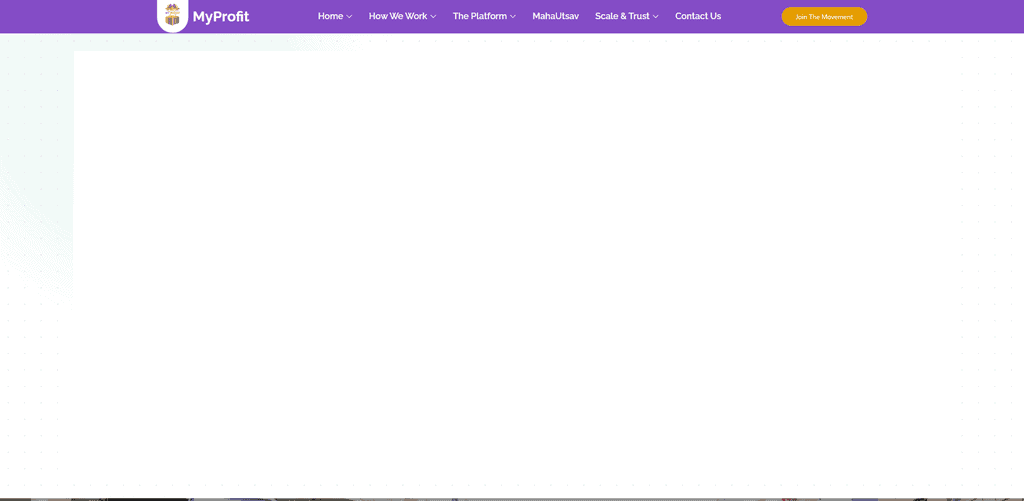Open The Platform menu item
This screenshot has width=1024, height=501.
coord(480,16)
